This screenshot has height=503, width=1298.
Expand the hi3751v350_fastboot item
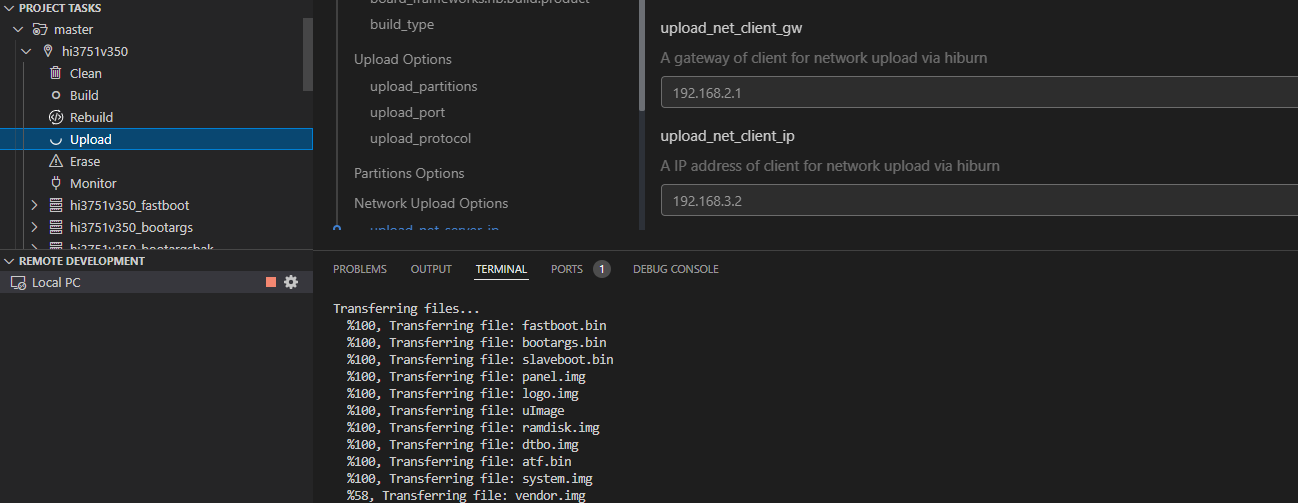34,205
